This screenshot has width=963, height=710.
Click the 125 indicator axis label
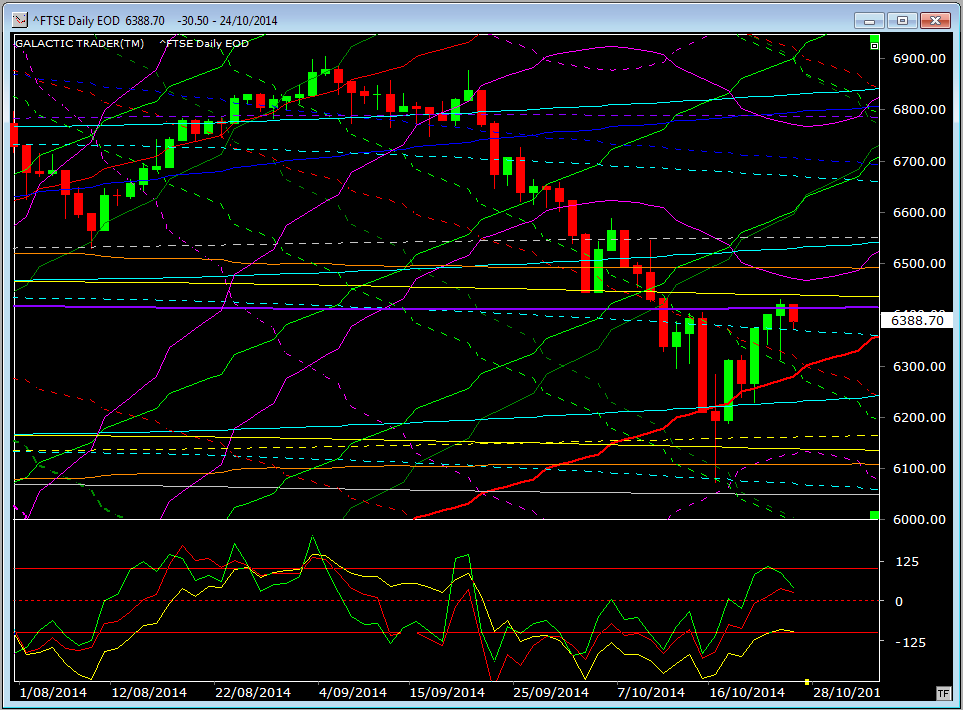click(x=907, y=562)
